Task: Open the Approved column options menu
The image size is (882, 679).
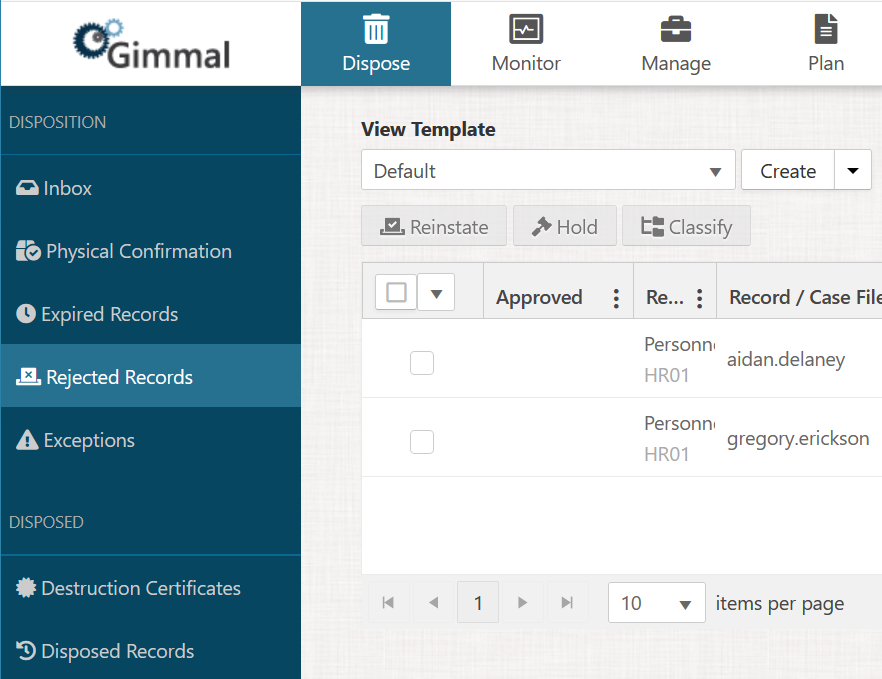Action: 616,298
